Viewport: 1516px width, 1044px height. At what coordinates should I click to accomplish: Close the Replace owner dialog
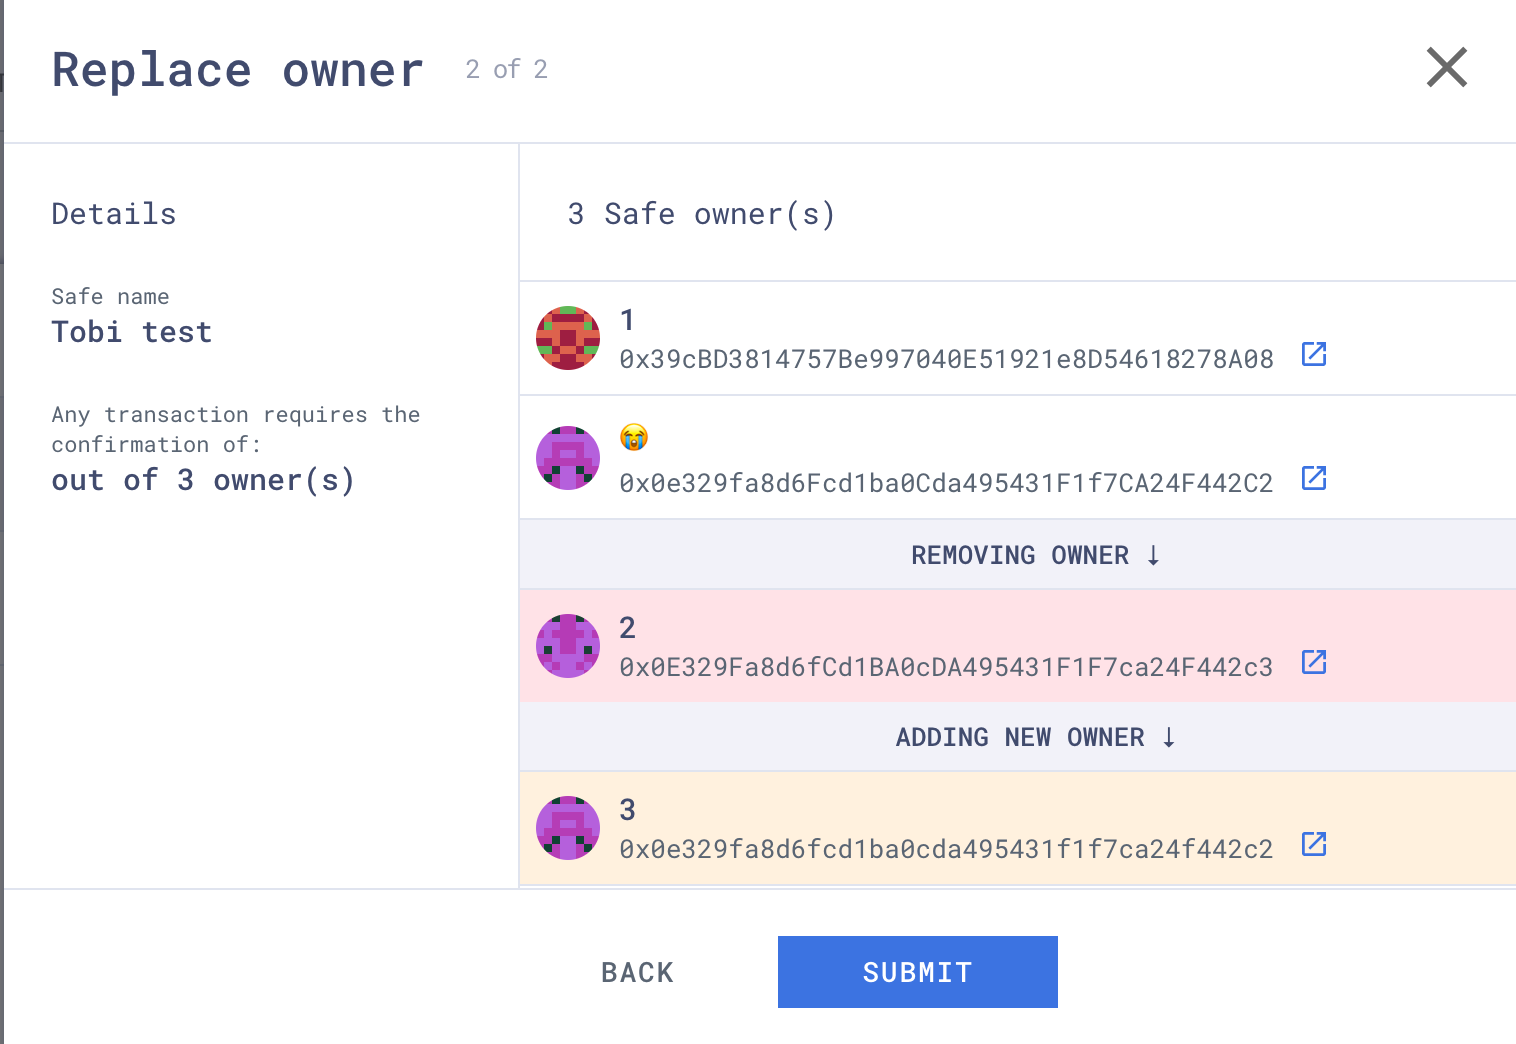tap(1446, 68)
